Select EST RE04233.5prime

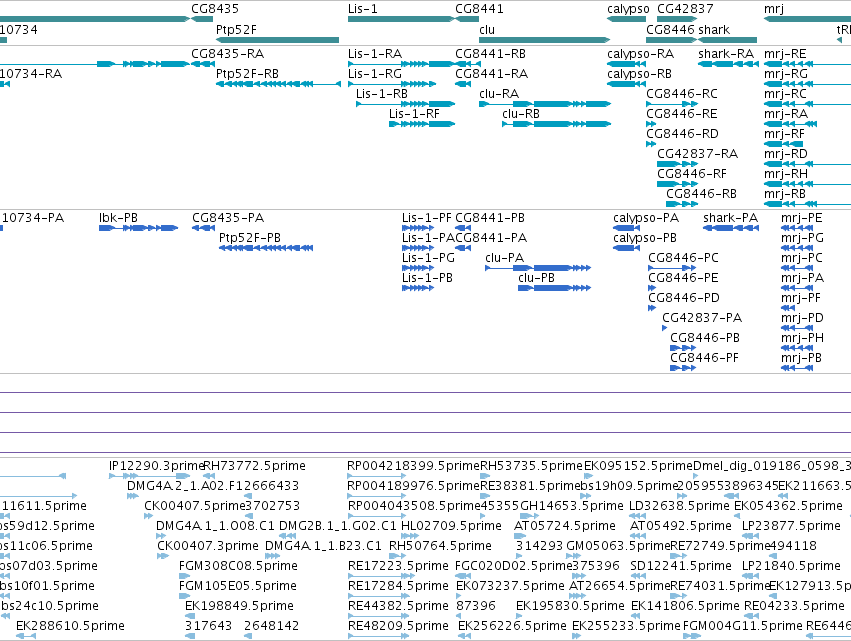pos(794,607)
